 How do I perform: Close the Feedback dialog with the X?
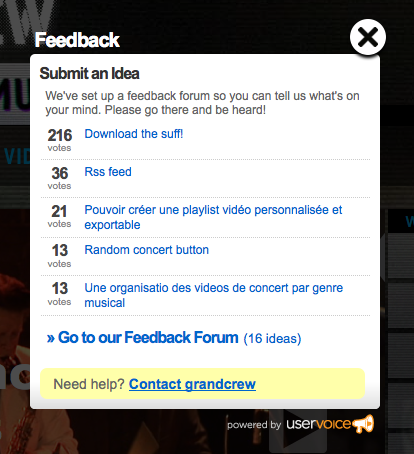point(368,37)
